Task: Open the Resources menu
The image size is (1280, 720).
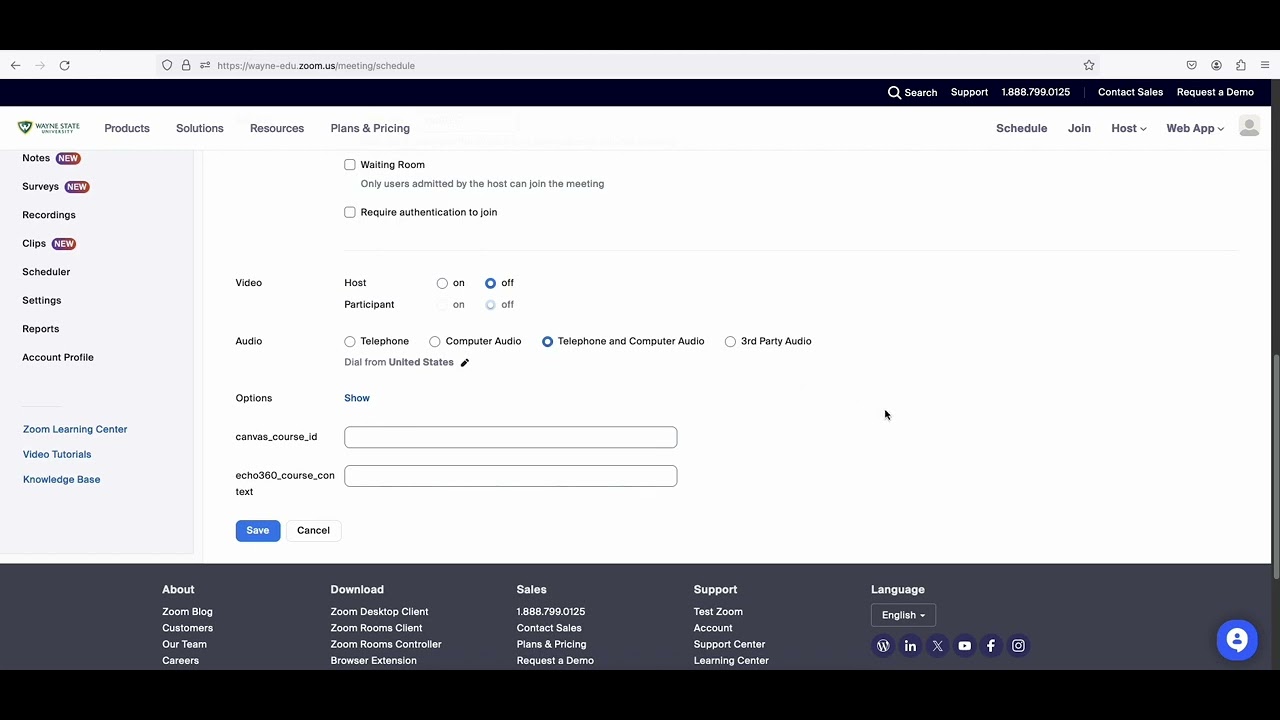Action: point(277,128)
